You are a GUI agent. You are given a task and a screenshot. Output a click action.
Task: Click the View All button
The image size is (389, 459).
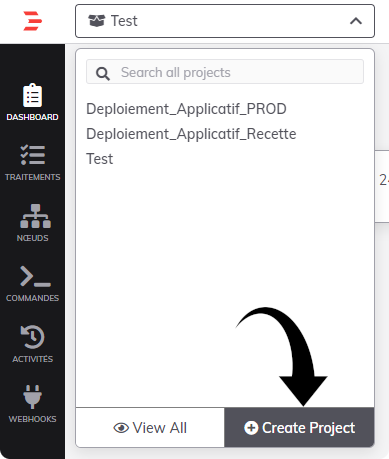click(150, 428)
